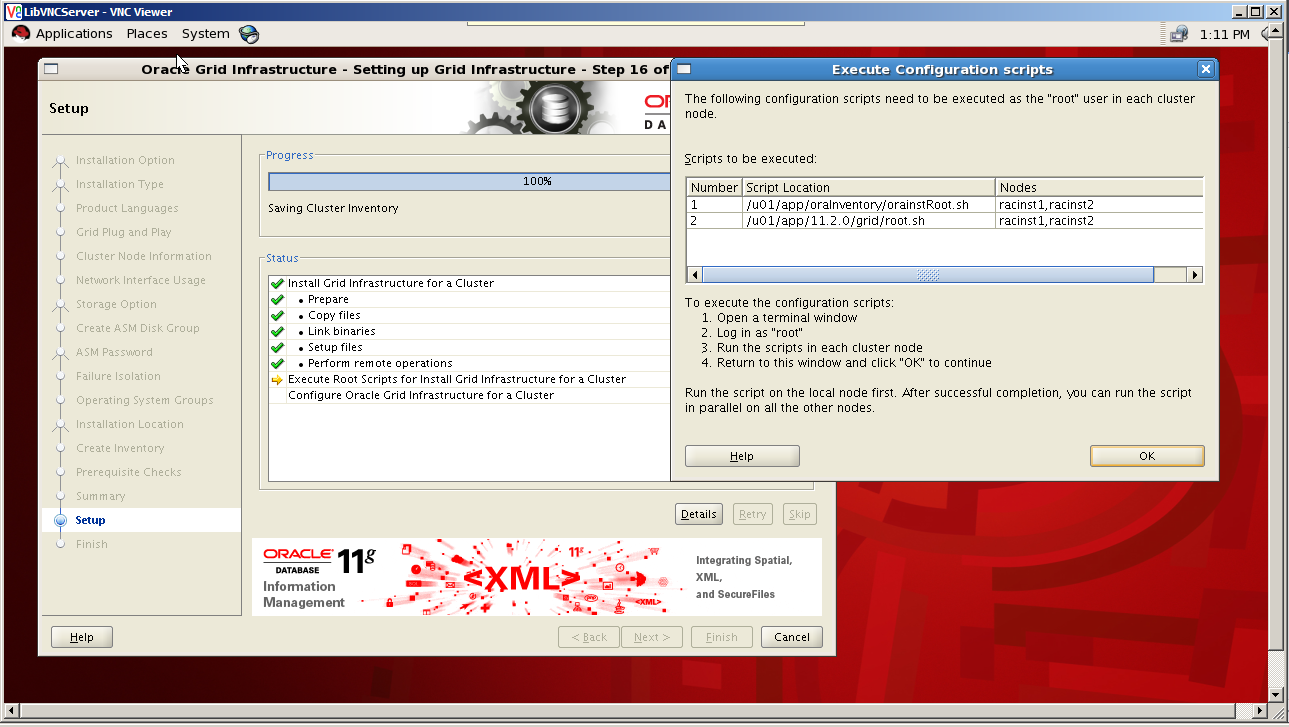1289x727 pixels.
Task: Select the Operating System Groups step
Action: 145,400
